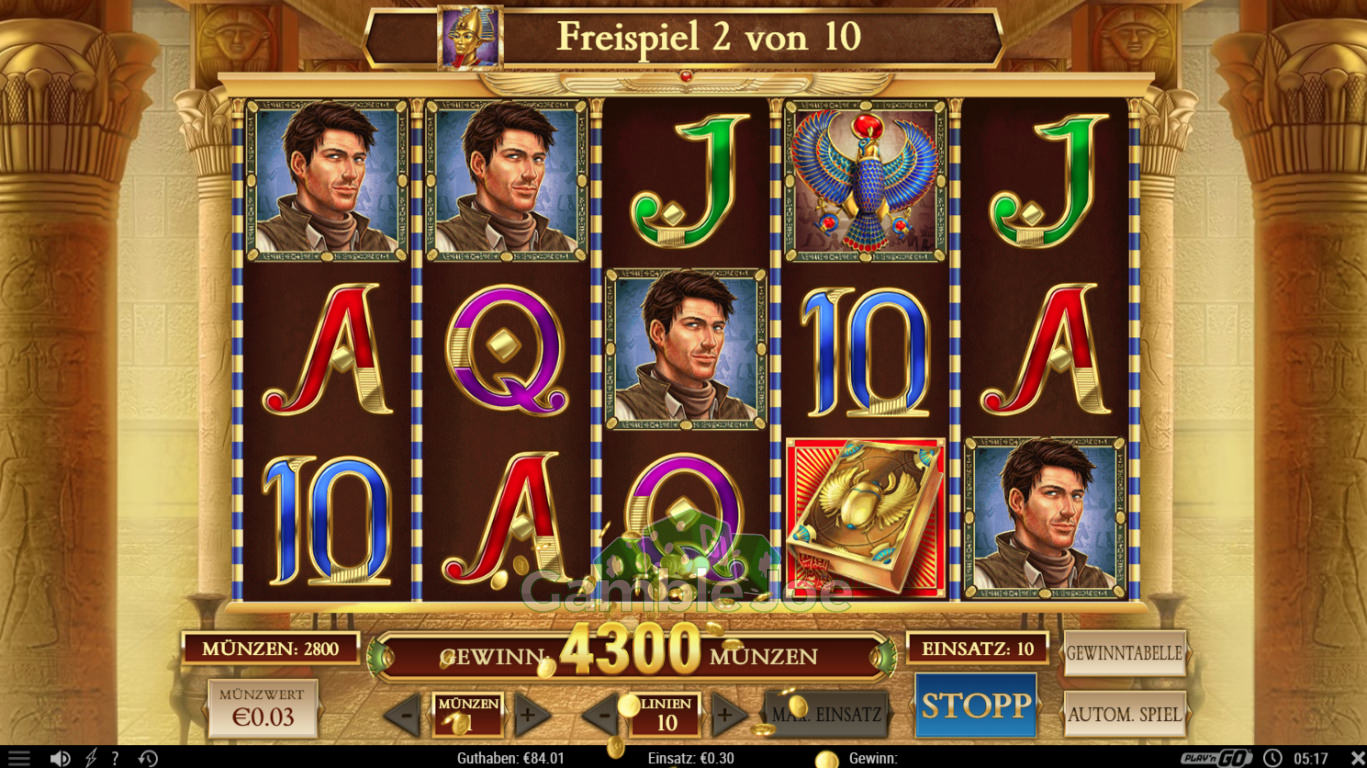Viewport: 1367px width, 768px height.
Task: Click the Play'n GO logo
Action: 1216,758
